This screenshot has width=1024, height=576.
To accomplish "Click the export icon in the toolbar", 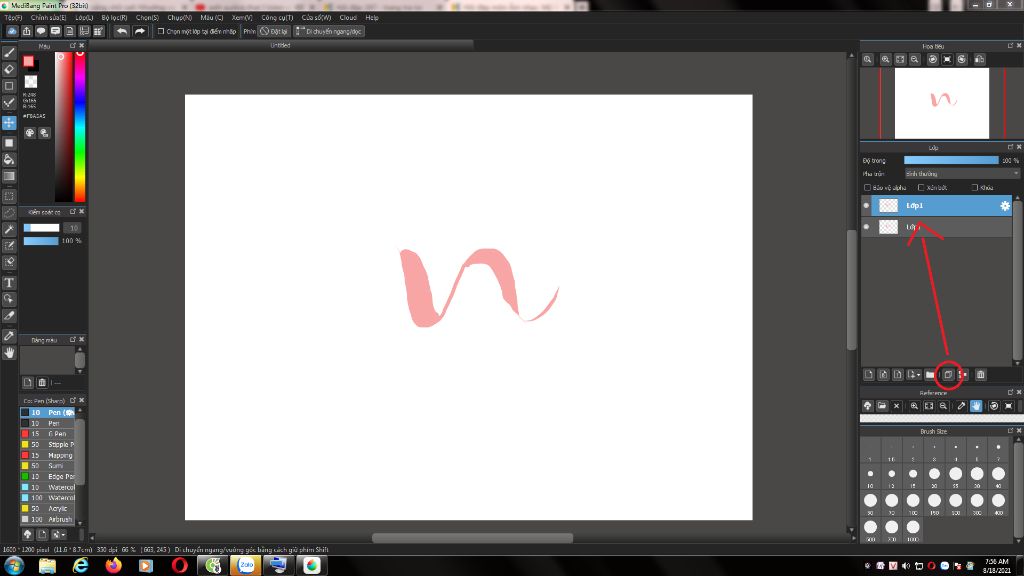I will click(x=27, y=31).
